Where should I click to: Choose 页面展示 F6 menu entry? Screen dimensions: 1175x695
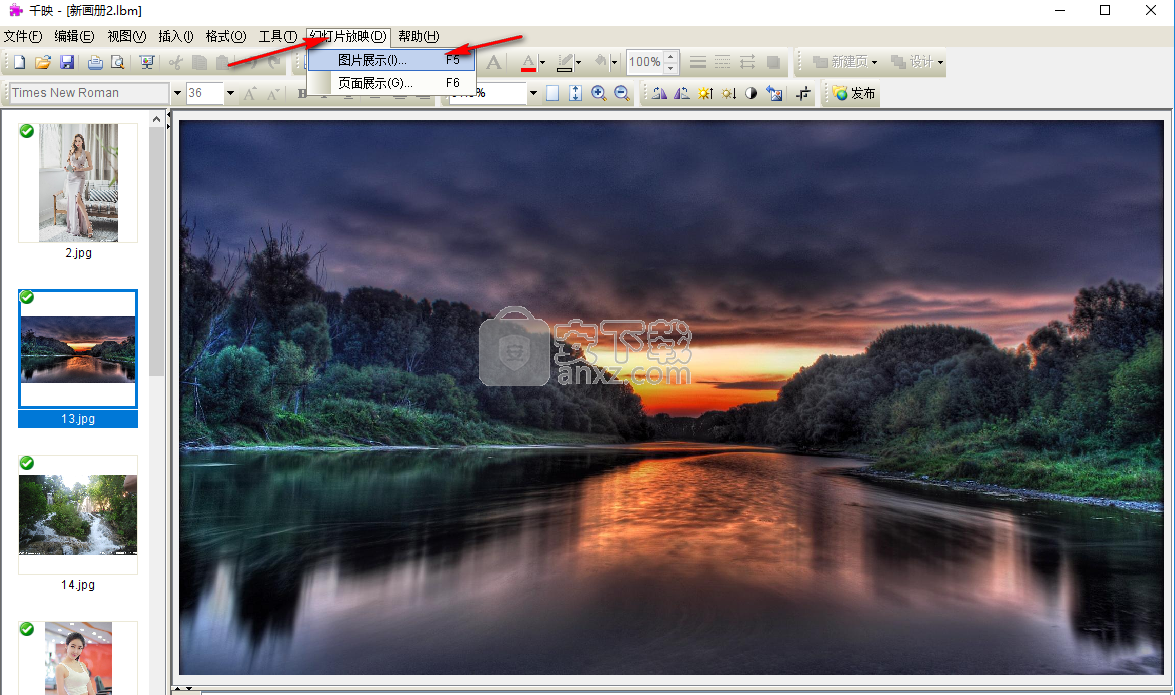click(x=391, y=83)
